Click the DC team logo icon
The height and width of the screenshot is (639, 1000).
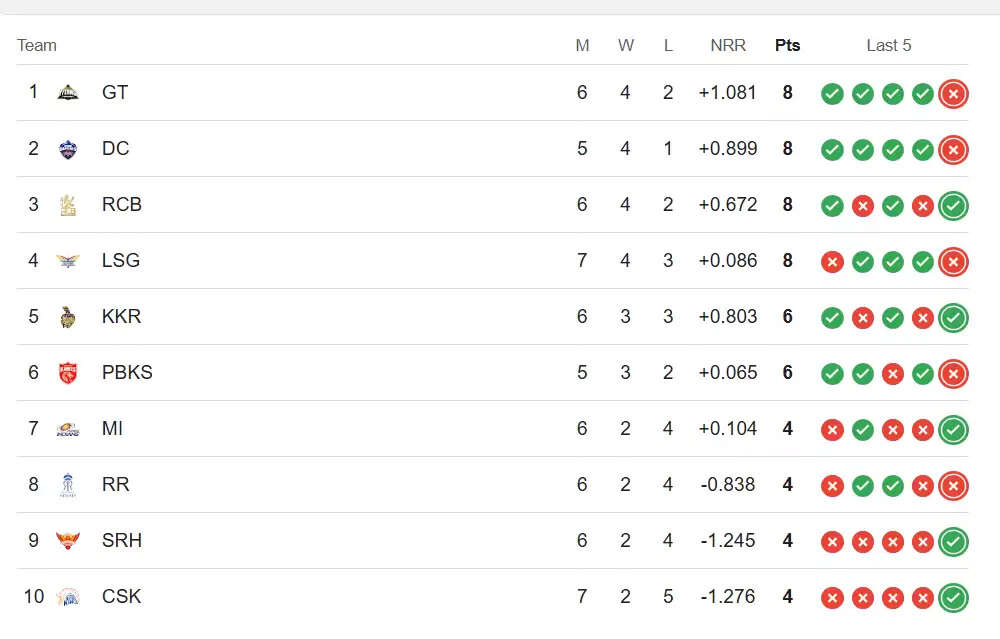[68, 149]
